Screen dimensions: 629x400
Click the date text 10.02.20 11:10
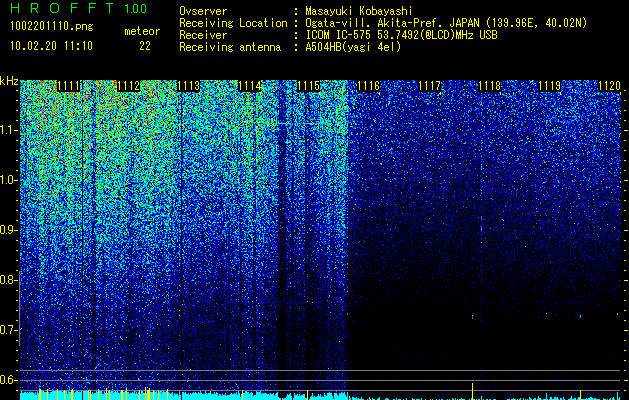click(51, 46)
